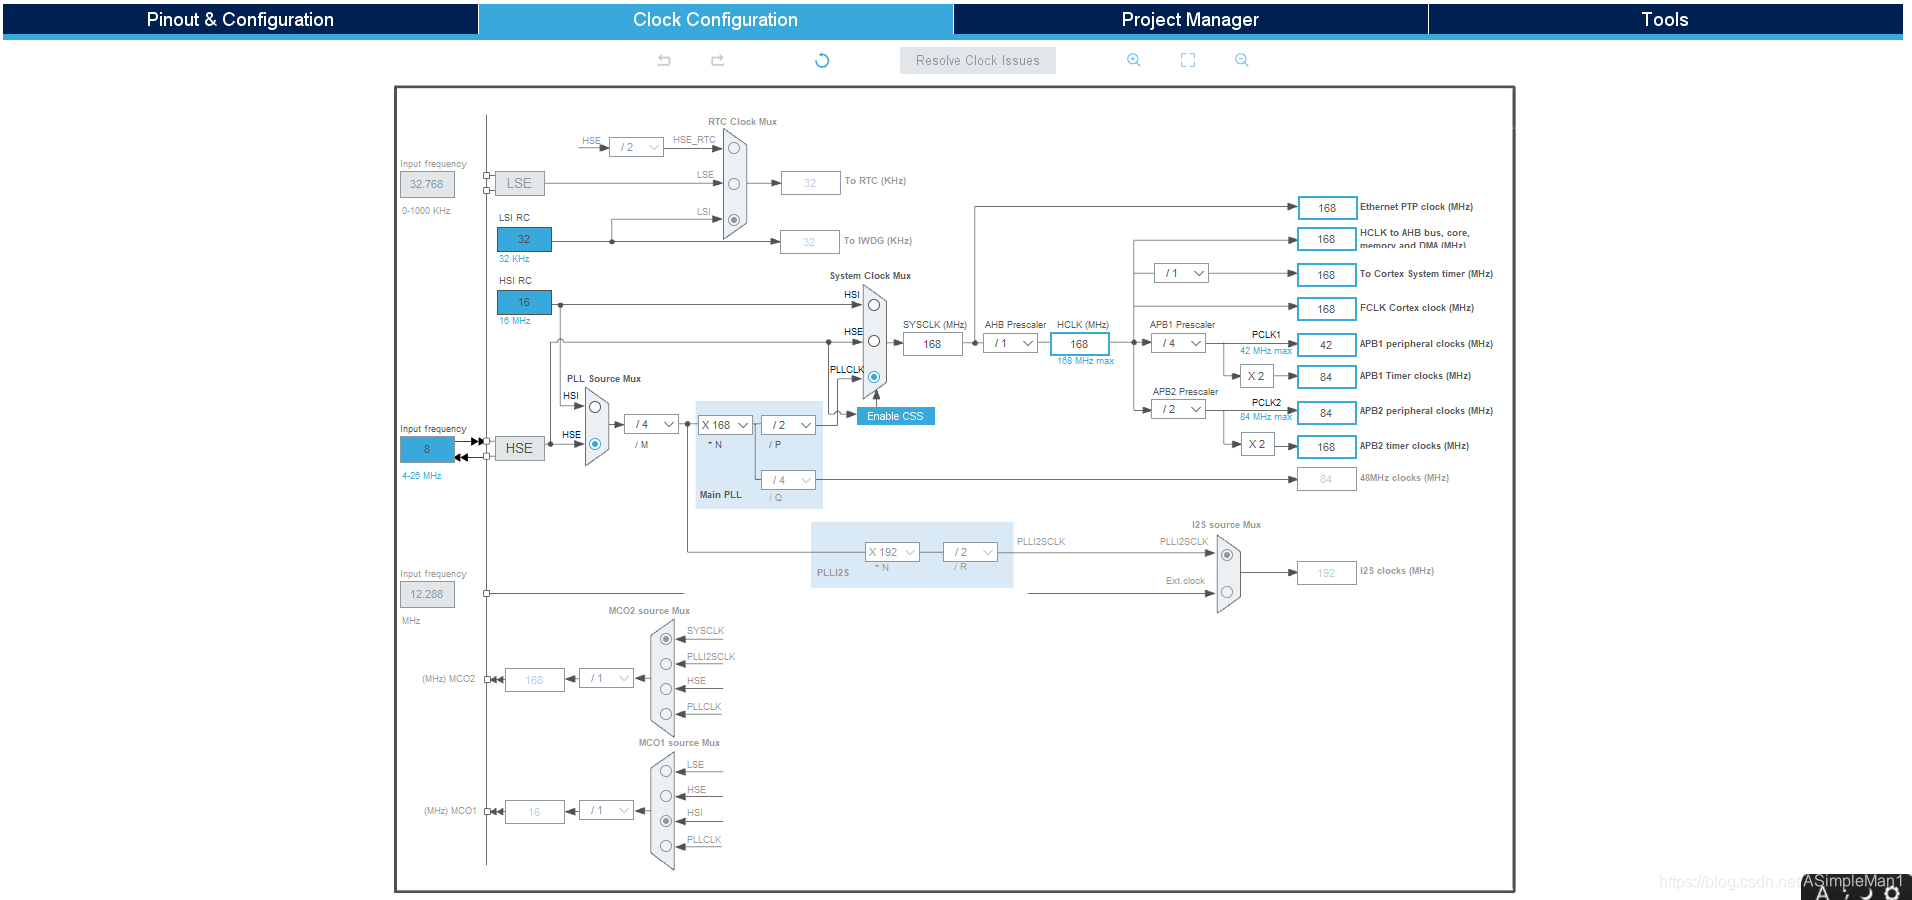Select HSE_RTC in RTC Clock Mux
The image size is (1912, 900).
(x=734, y=148)
